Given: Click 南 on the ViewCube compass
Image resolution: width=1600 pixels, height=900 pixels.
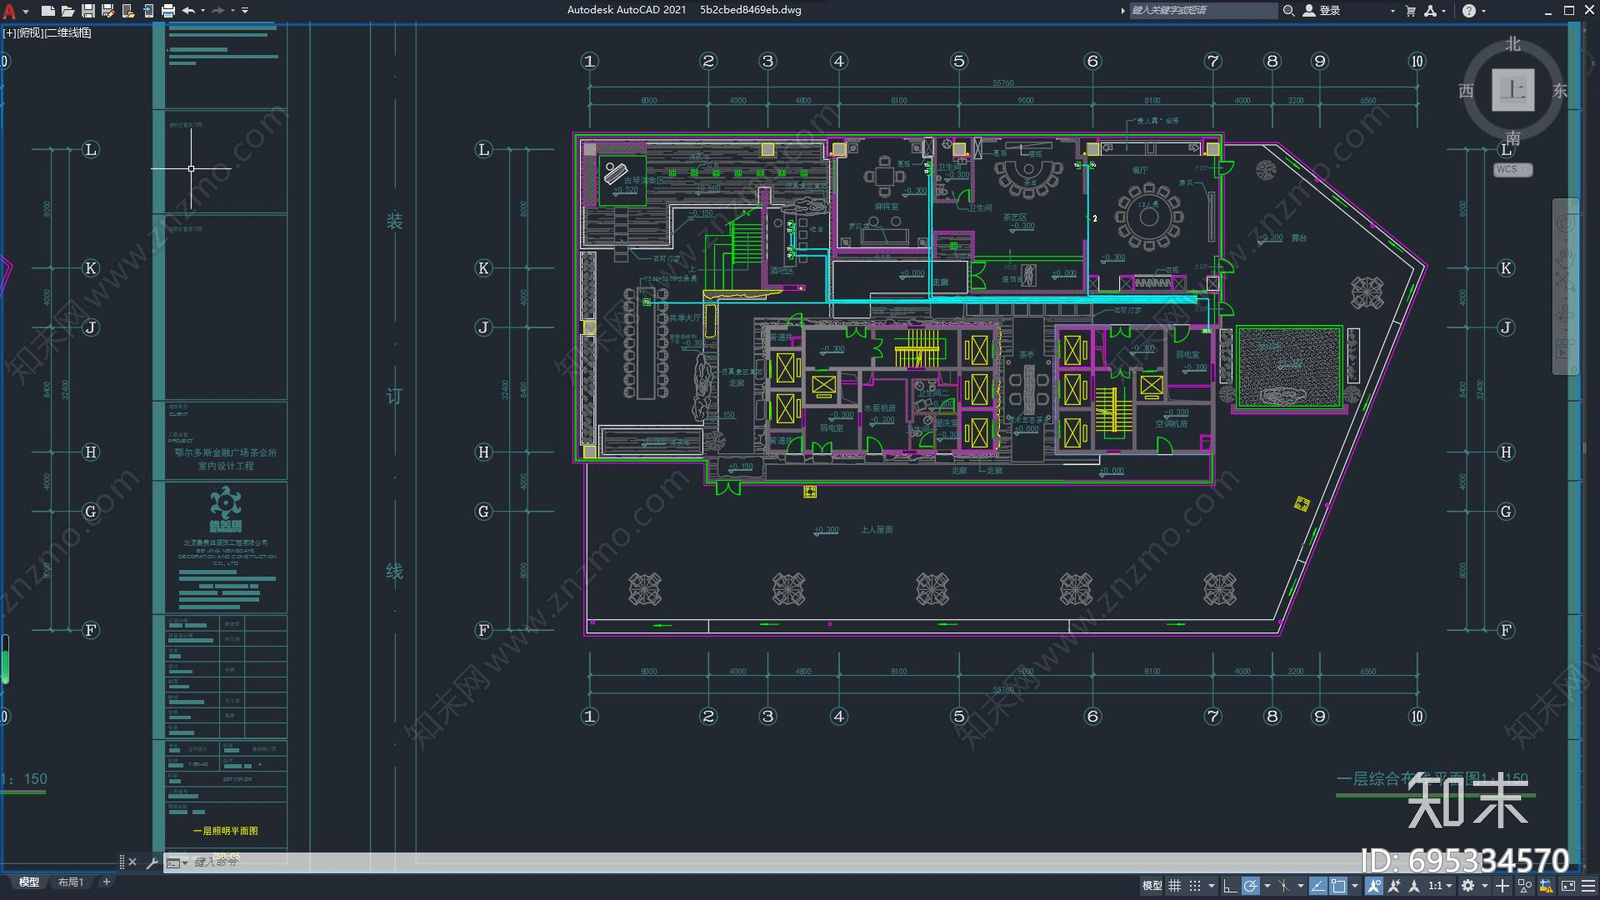Looking at the screenshot, I should [1513, 138].
